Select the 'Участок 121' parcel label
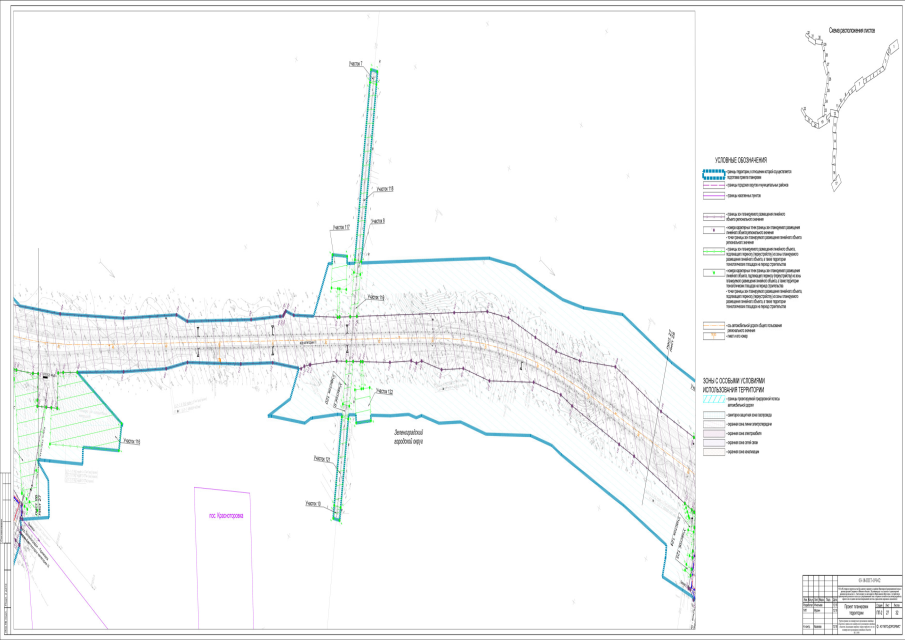This screenshot has height=640, width=905. click(321, 458)
